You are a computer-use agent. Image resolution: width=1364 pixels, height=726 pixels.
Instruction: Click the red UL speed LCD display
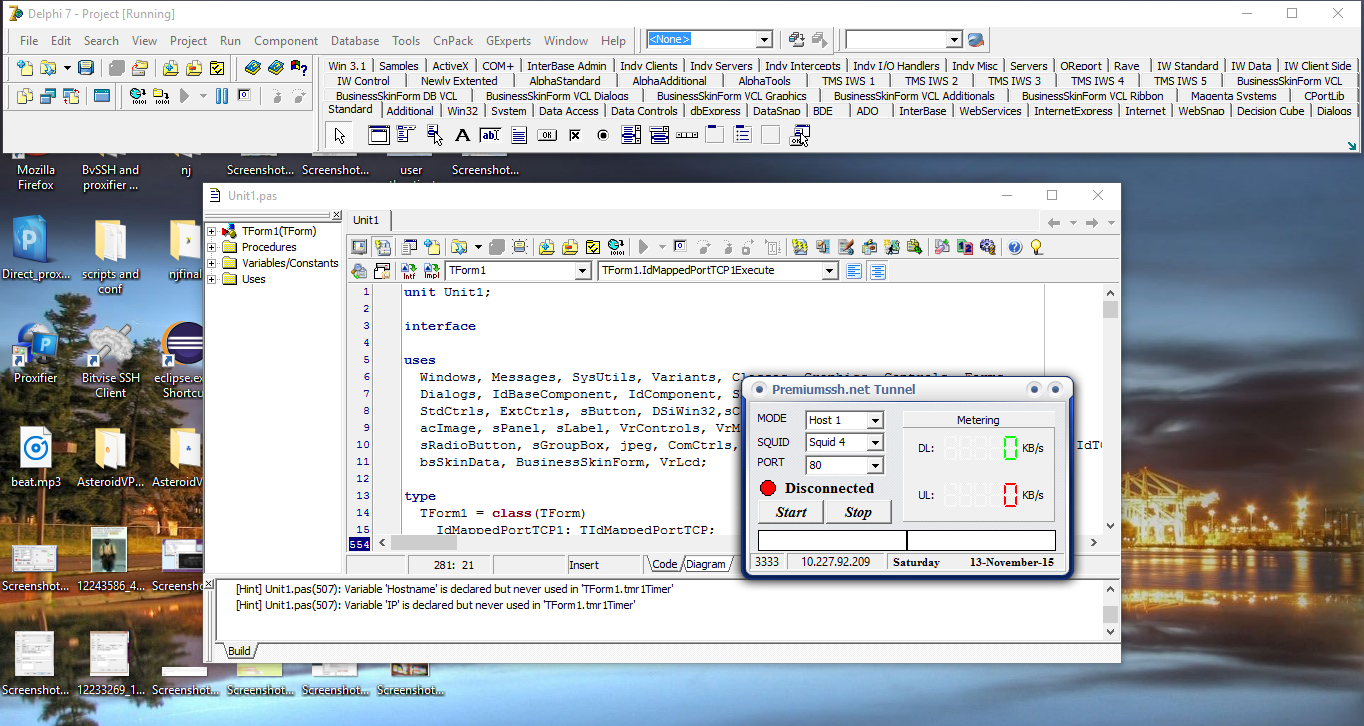coord(979,494)
